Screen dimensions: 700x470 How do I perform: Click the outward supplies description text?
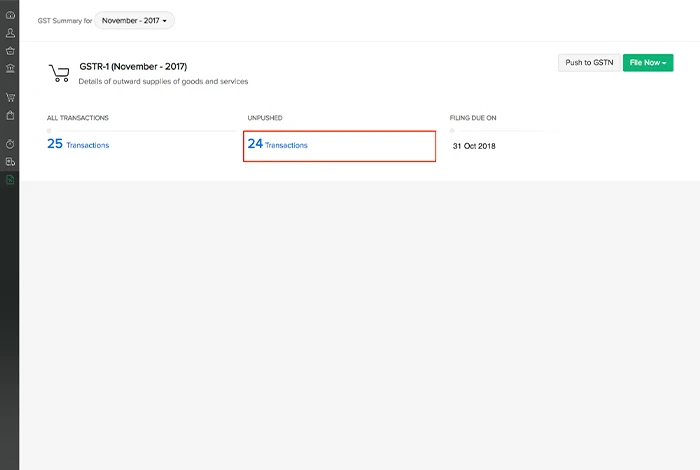tap(163, 81)
